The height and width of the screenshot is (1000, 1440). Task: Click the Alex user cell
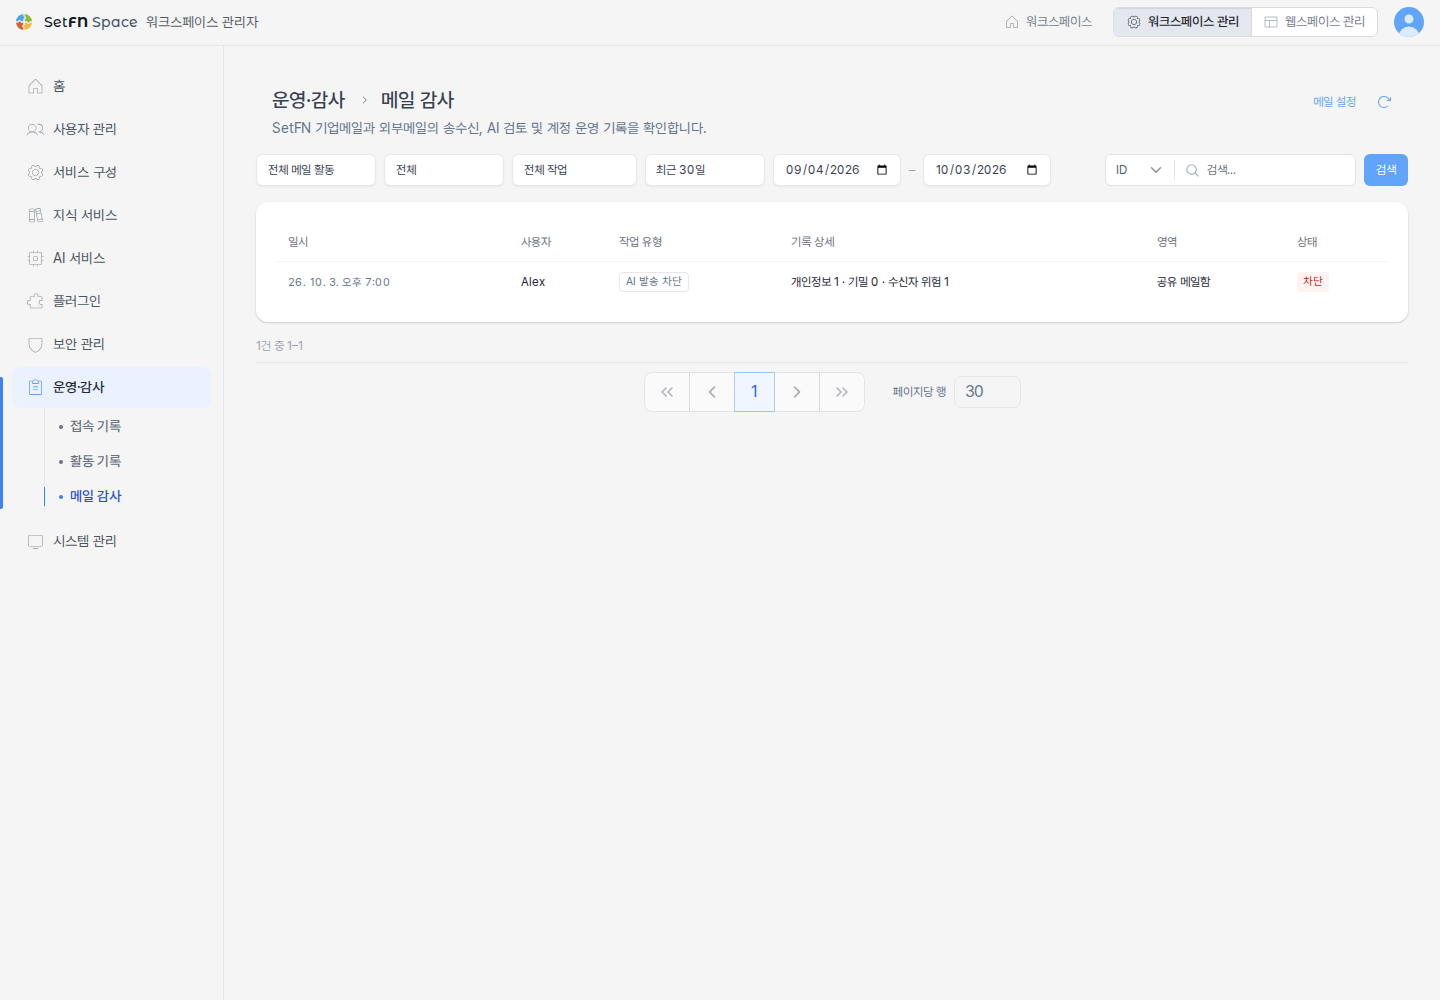[533, 282]
